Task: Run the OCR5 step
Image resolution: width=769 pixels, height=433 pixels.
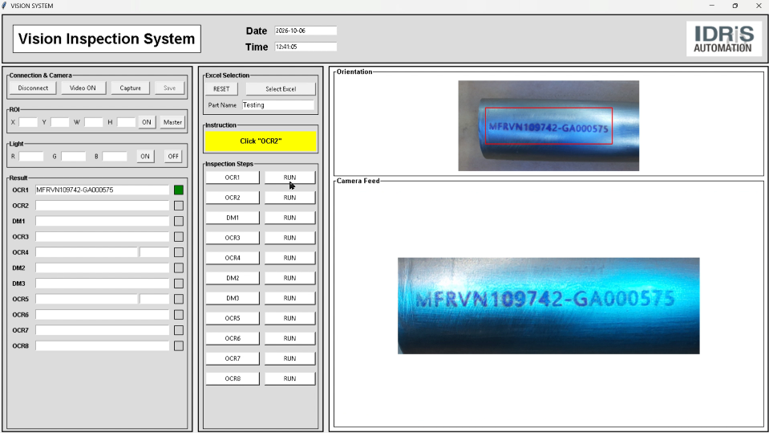Action: pyautogui.click(x=290, y=318)
